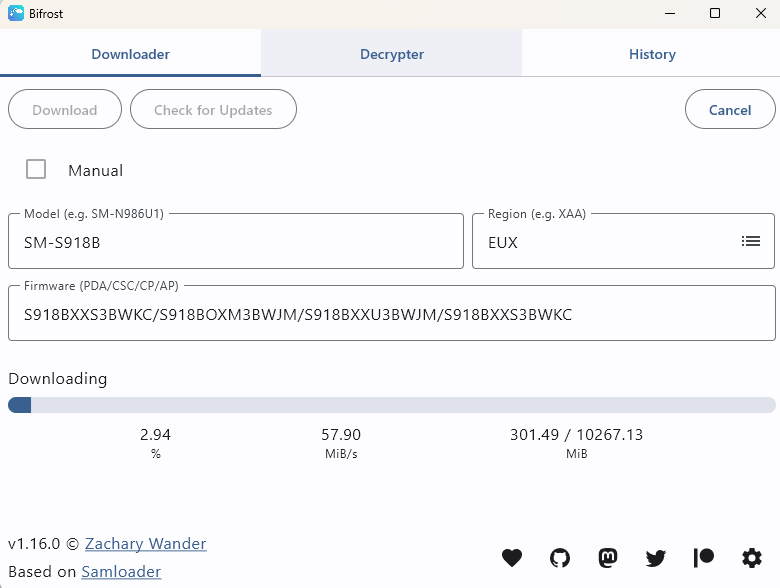
Task: Click the downloading progress bar
Action: [x=391, y=405]
